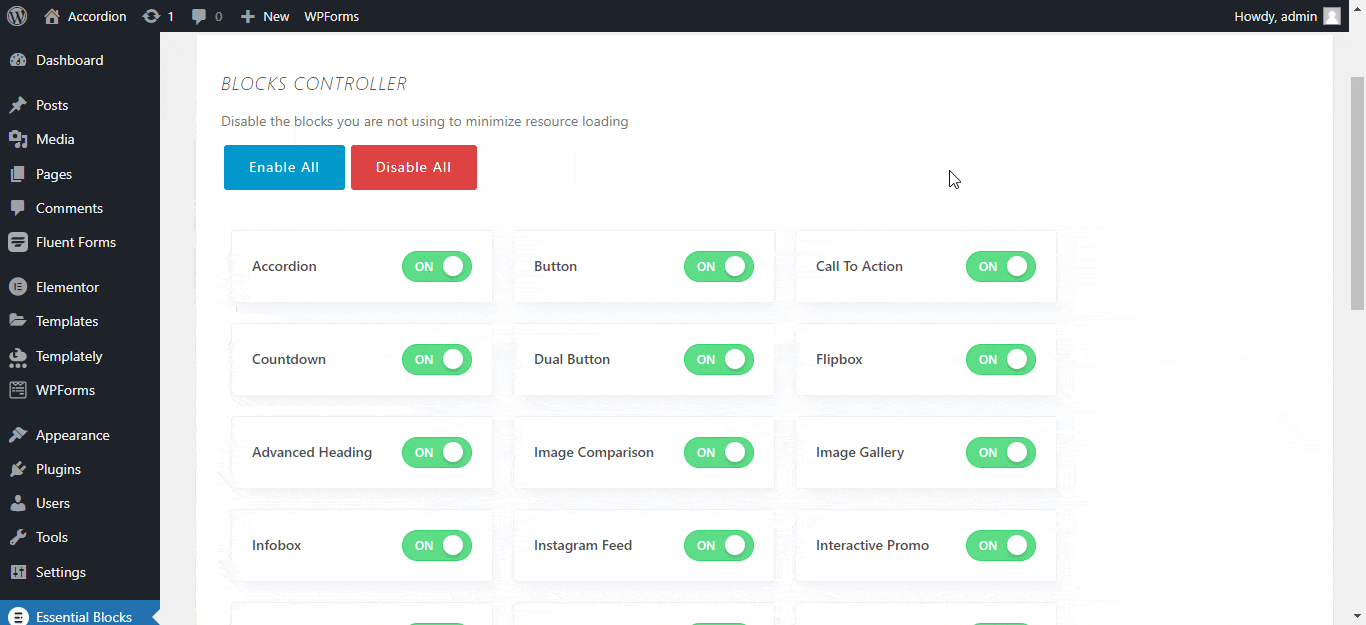
Task: Click the Dashboard gauge icon
Action: (x=18, y=60)
